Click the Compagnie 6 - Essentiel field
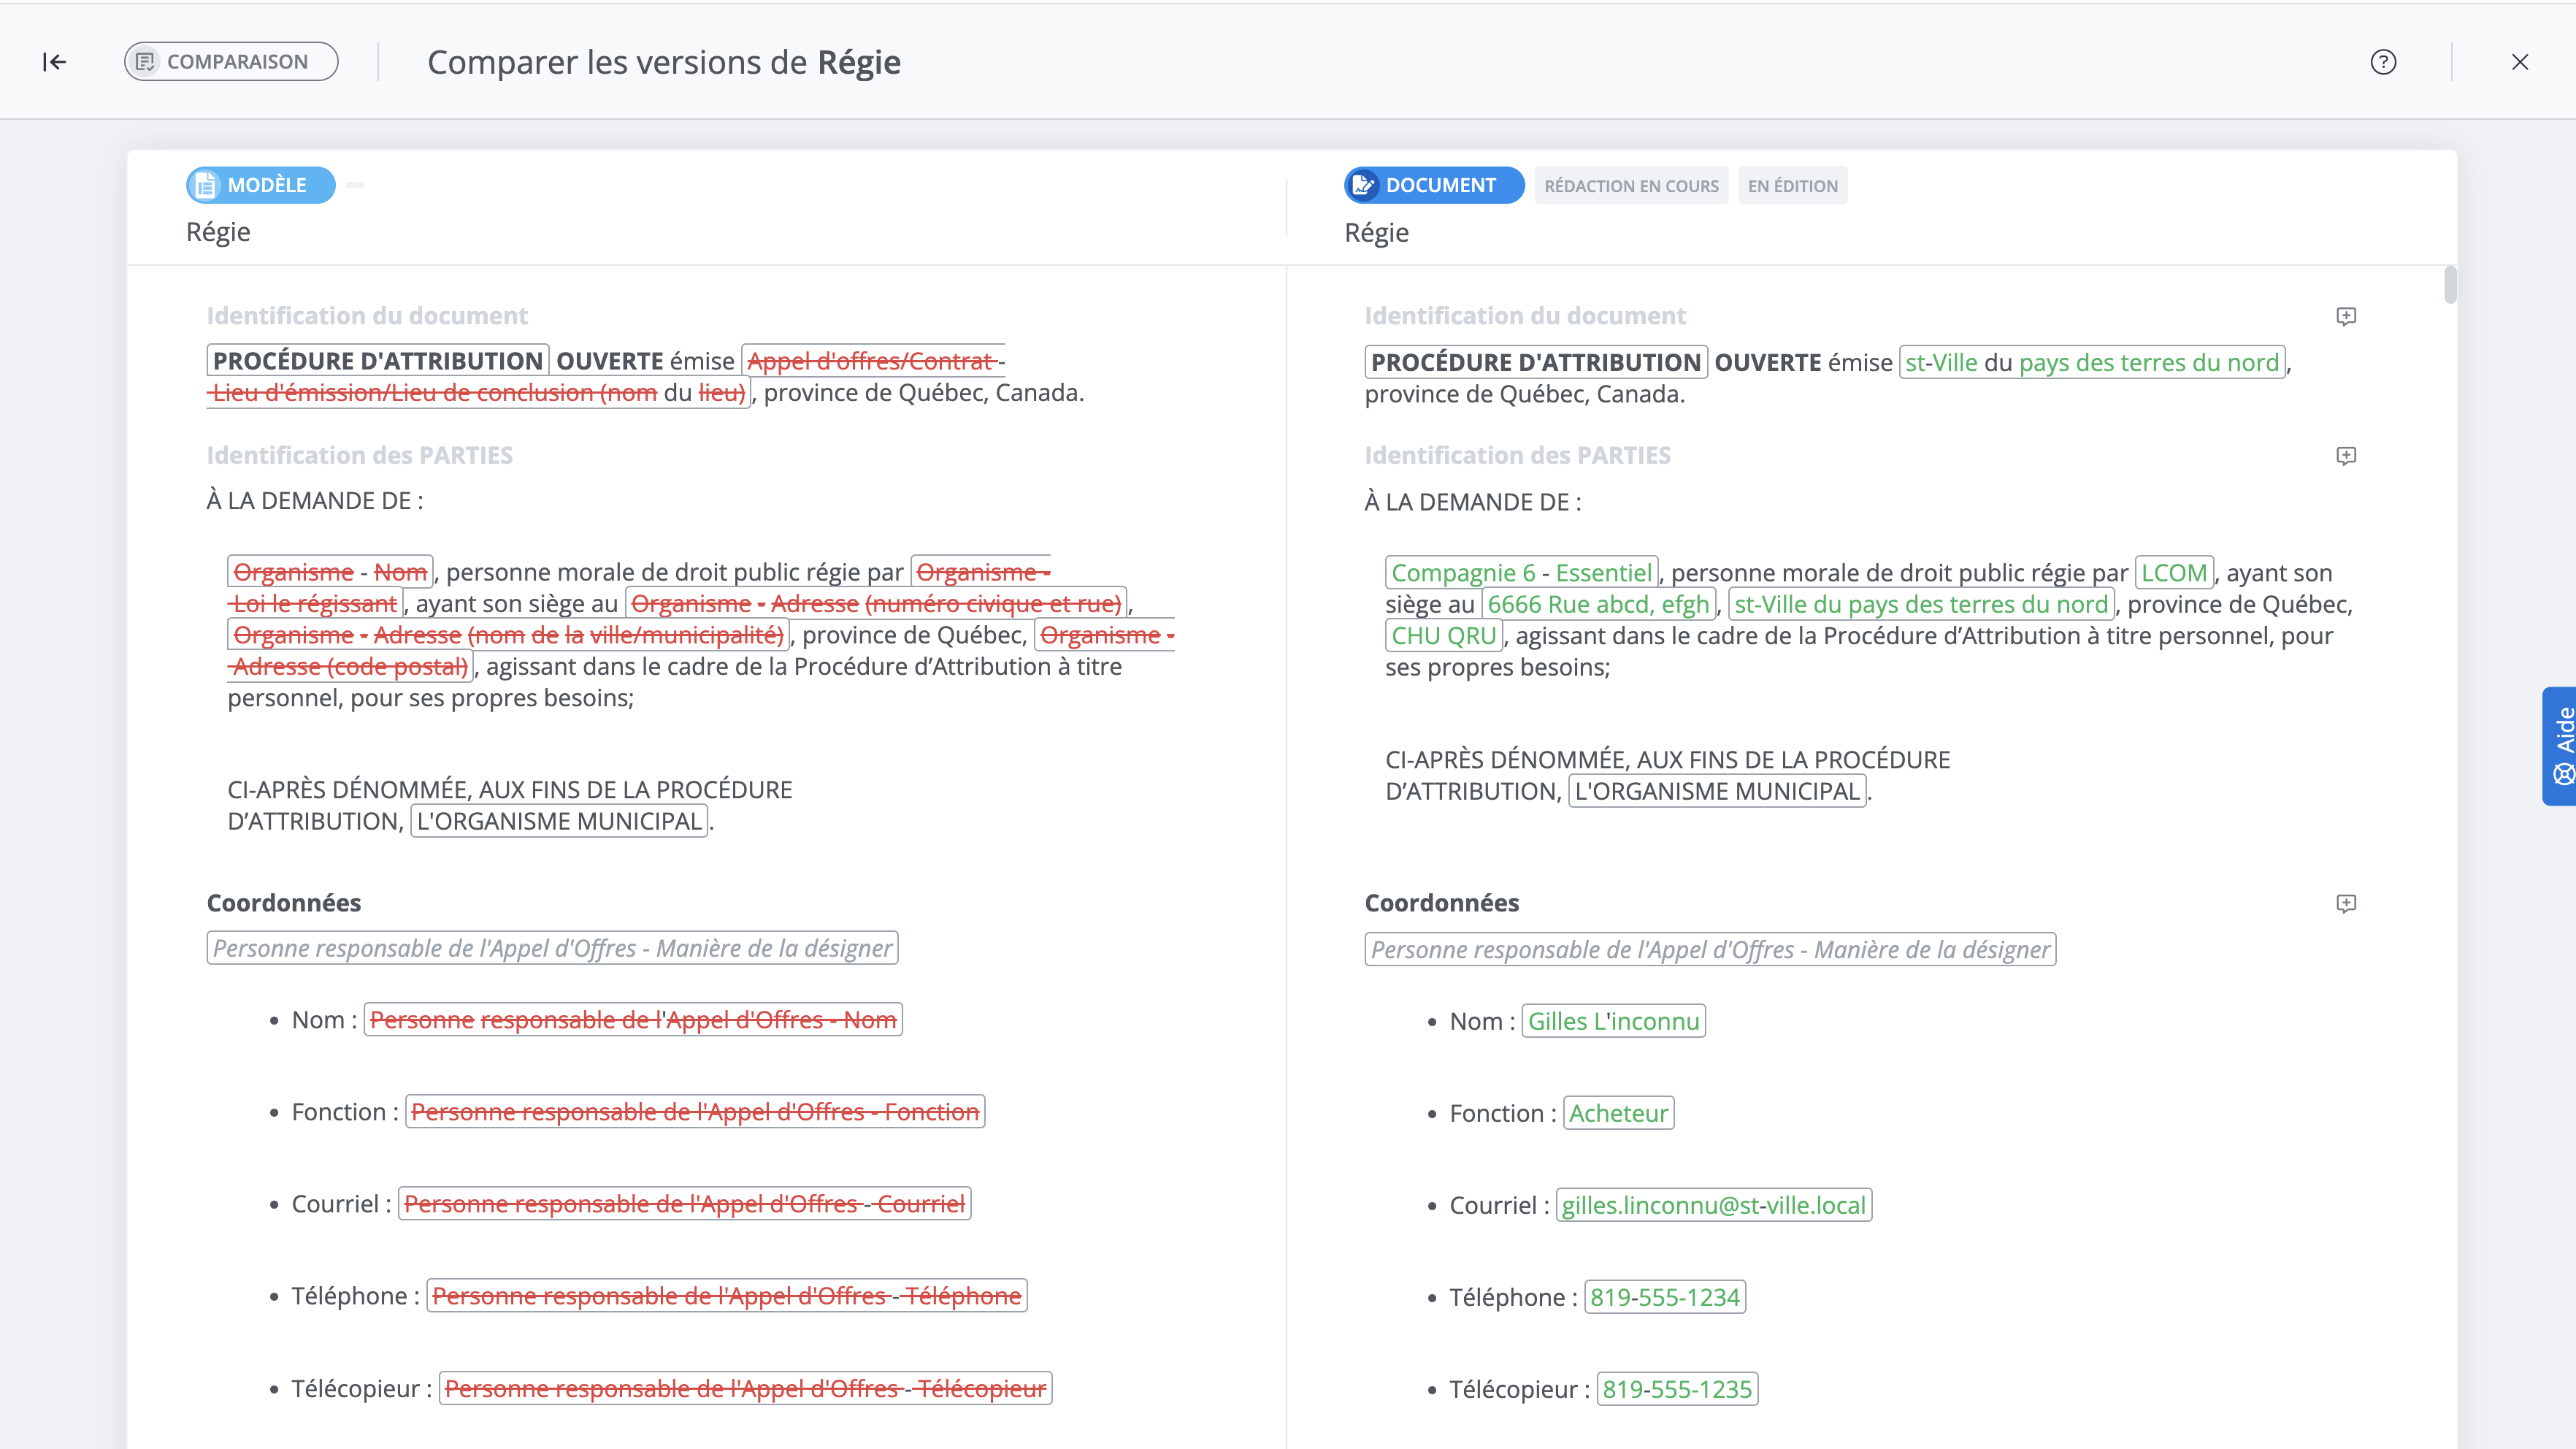This screenshot has width=2576, height=1449. point(1521,573)
